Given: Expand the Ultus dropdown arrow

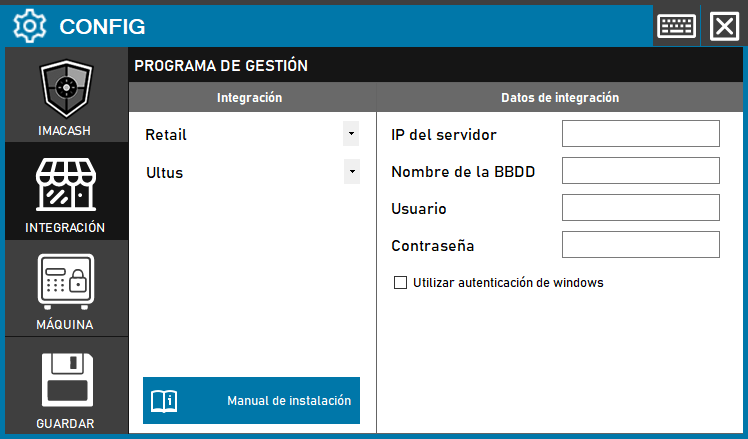Looking at the screenshot, I should (351, 171).
